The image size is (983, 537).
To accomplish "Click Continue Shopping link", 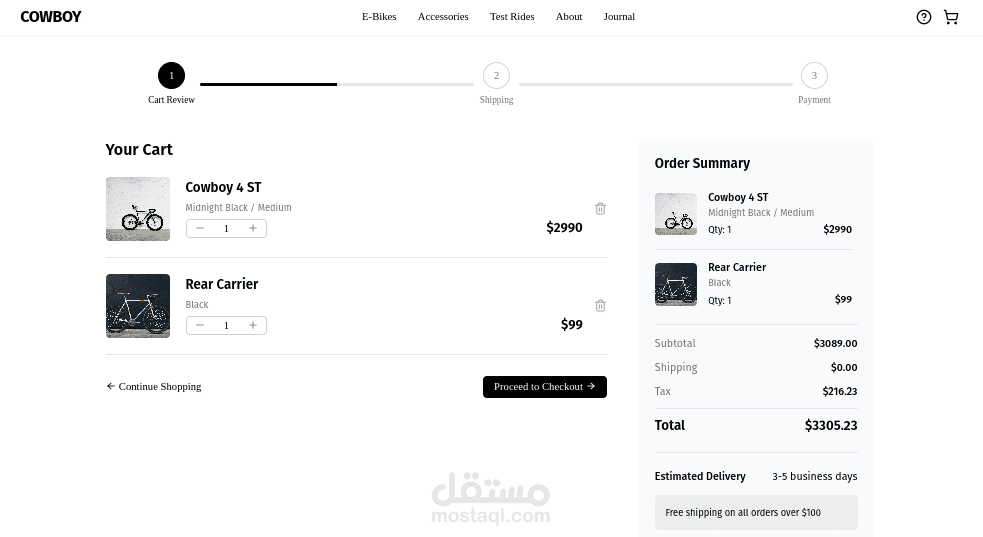I will tap(154, 387).
